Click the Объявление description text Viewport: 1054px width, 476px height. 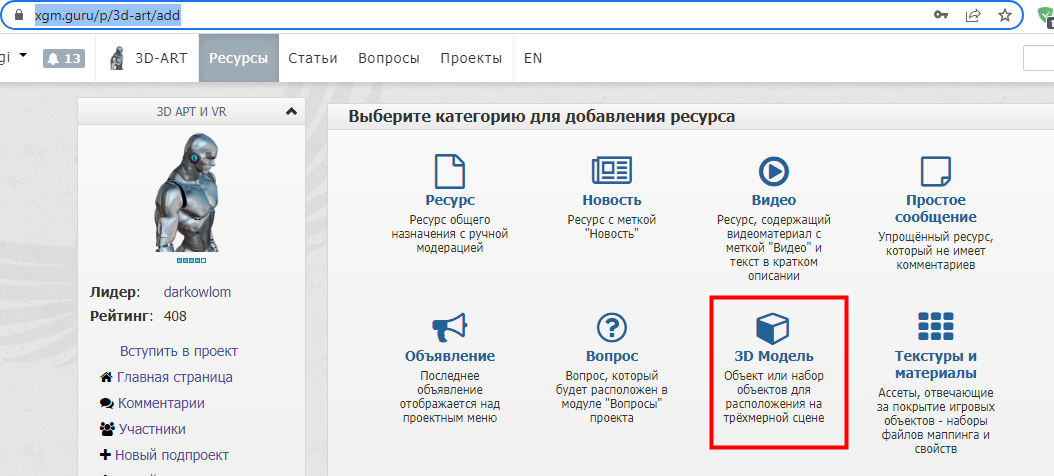click(450, 397)
